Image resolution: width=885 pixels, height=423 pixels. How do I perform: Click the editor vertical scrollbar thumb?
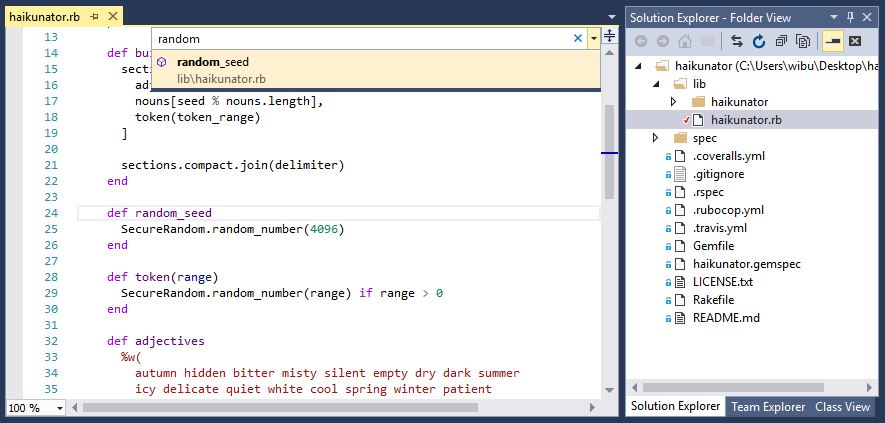610,151
